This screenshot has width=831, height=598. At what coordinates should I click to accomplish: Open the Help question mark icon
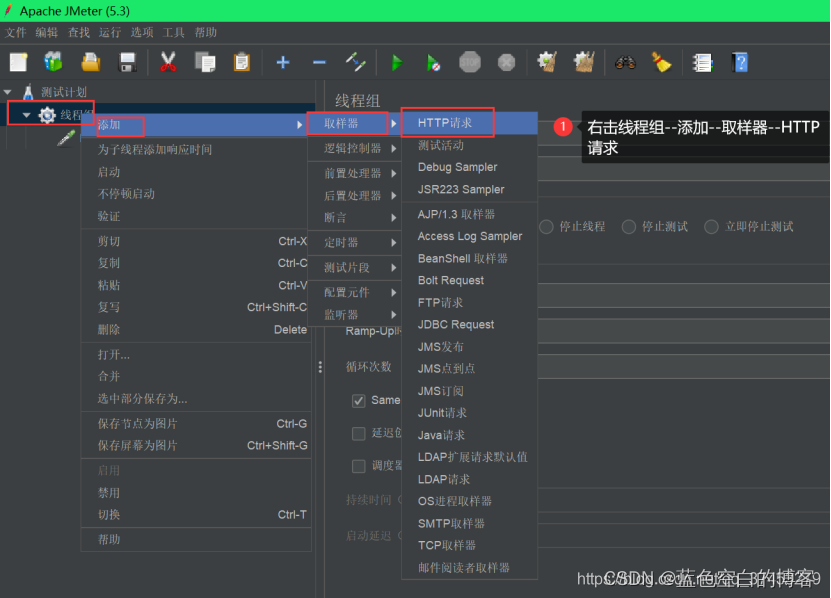point(740,63)
